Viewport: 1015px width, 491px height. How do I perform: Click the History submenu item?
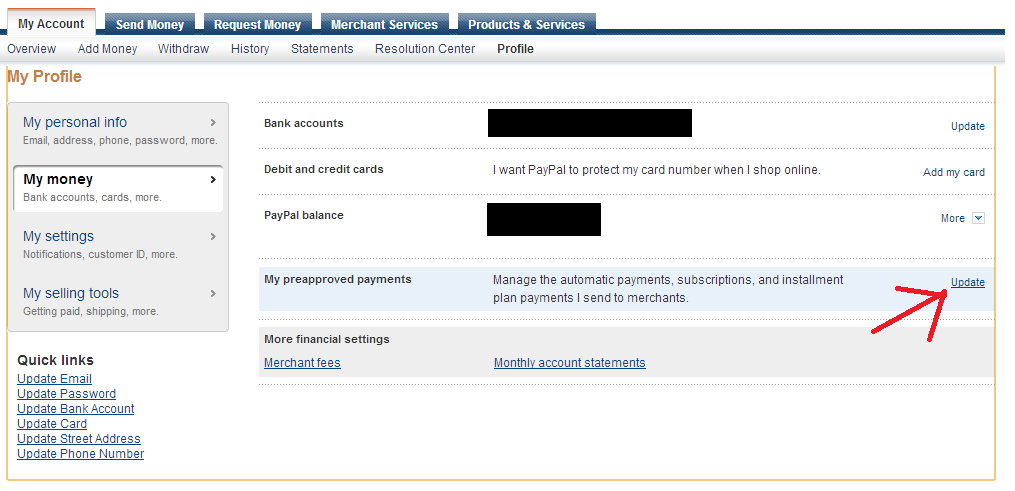(250, 49)
